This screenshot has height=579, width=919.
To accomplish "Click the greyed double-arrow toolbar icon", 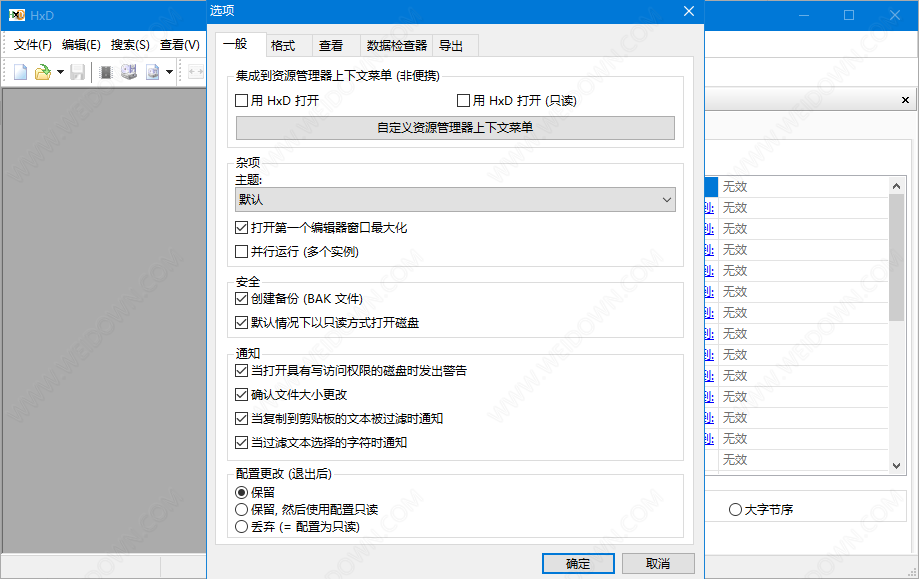I will [x=196, y=72].
